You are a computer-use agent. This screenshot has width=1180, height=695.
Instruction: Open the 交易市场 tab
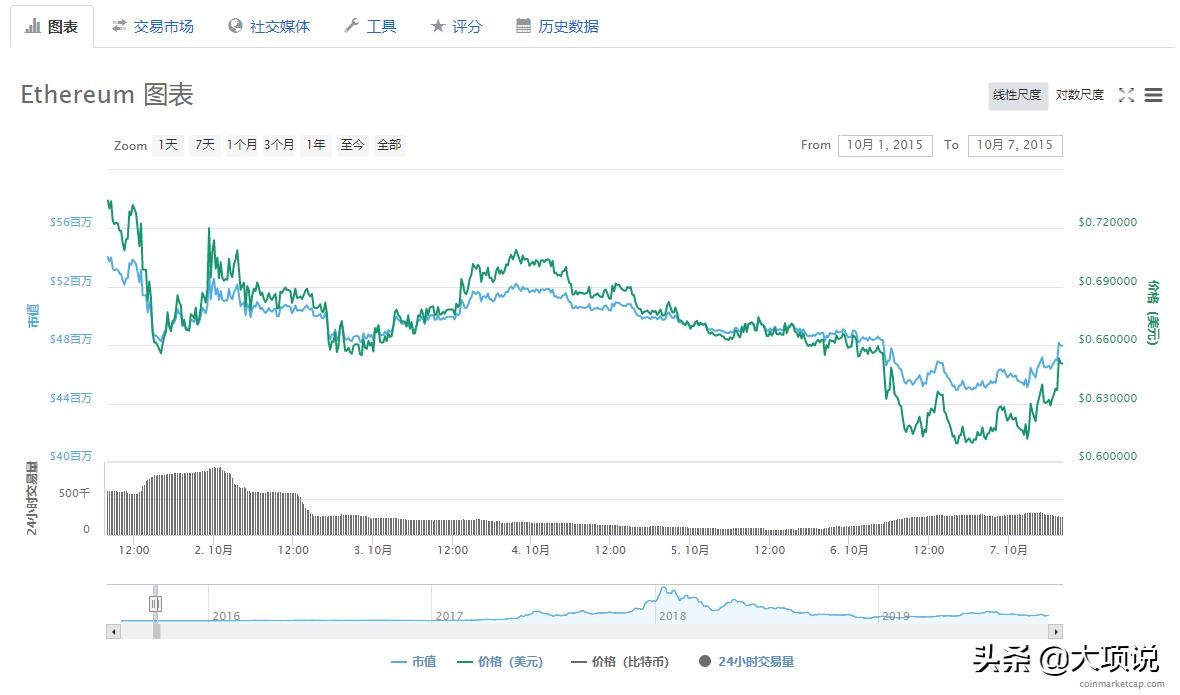[153, 27]
